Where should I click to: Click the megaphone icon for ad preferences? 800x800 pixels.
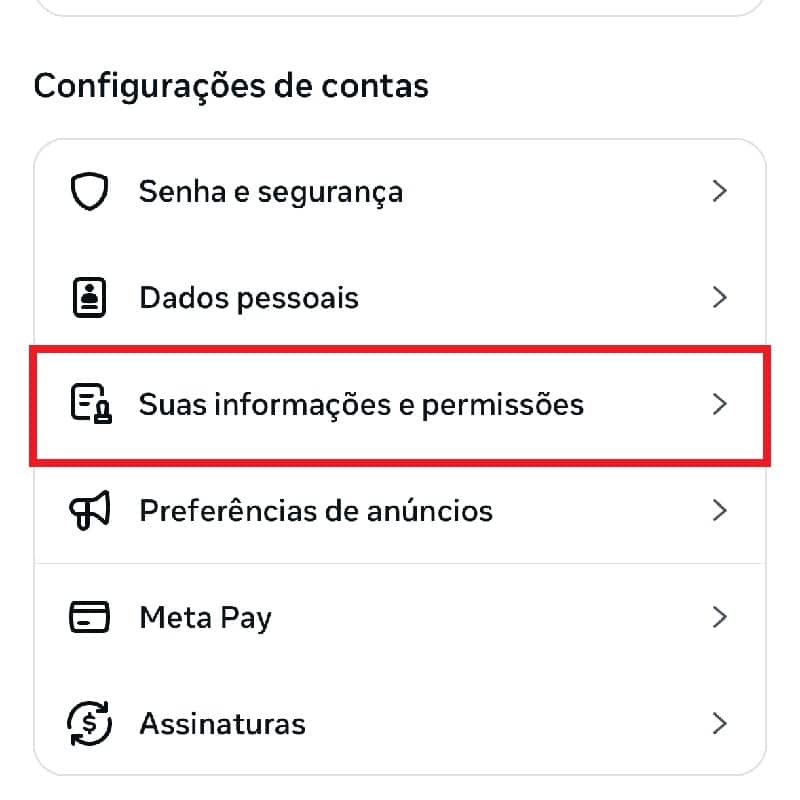[x=89, y=511]
